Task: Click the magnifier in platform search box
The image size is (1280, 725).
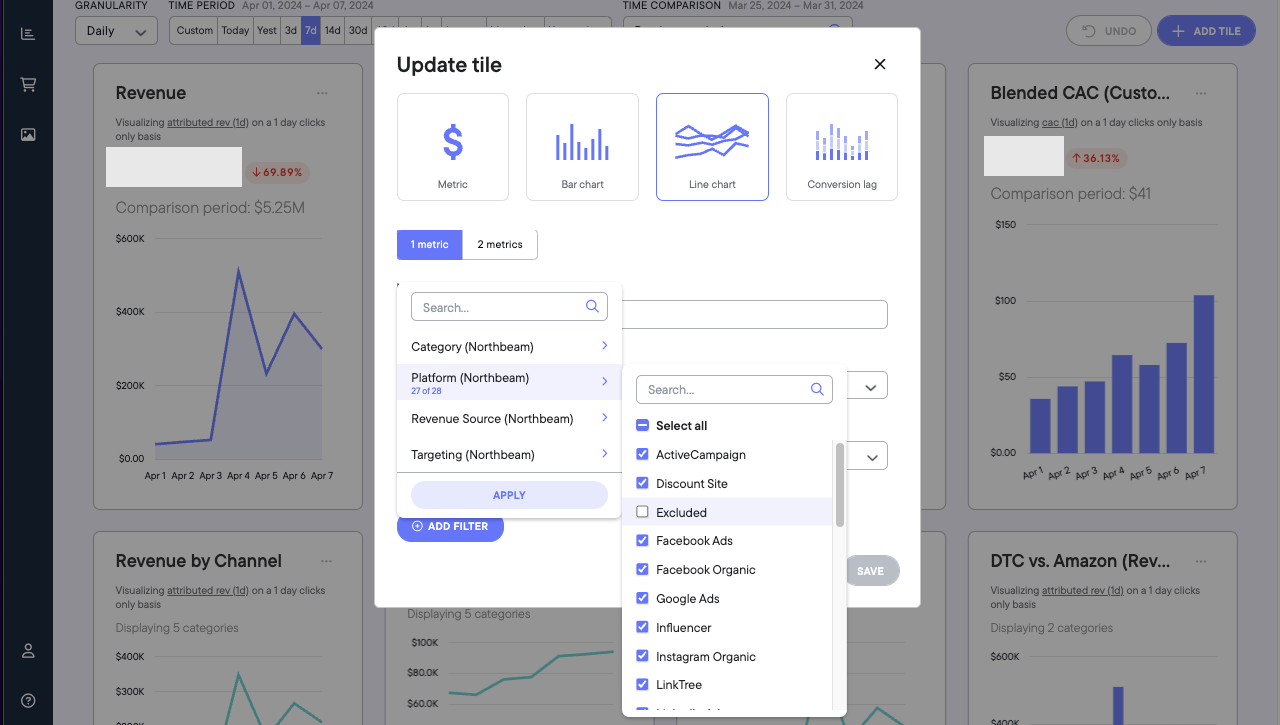Action: click(817, 389)
